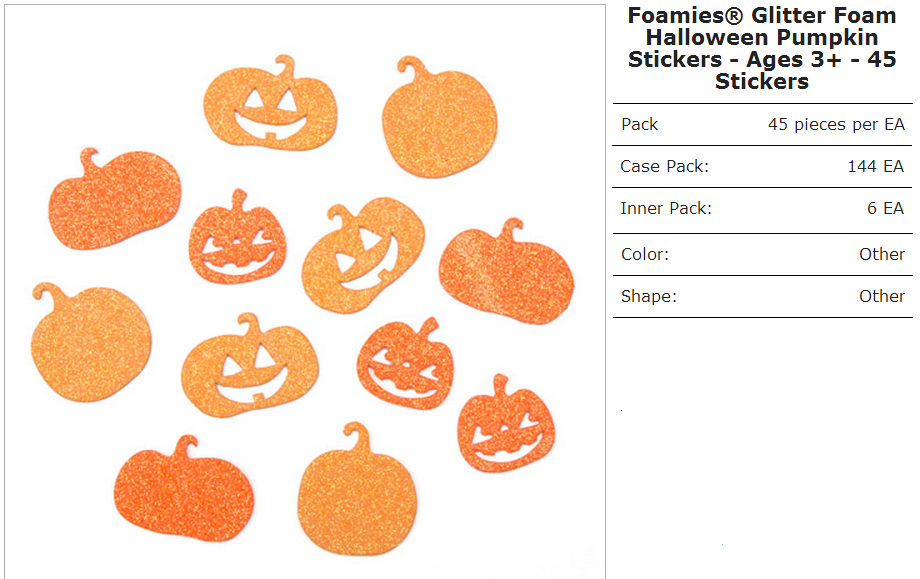This screenshot has height=579, width=920.
Task: Select the '45 pieces per EA' value
Action: tap(836, 125)
